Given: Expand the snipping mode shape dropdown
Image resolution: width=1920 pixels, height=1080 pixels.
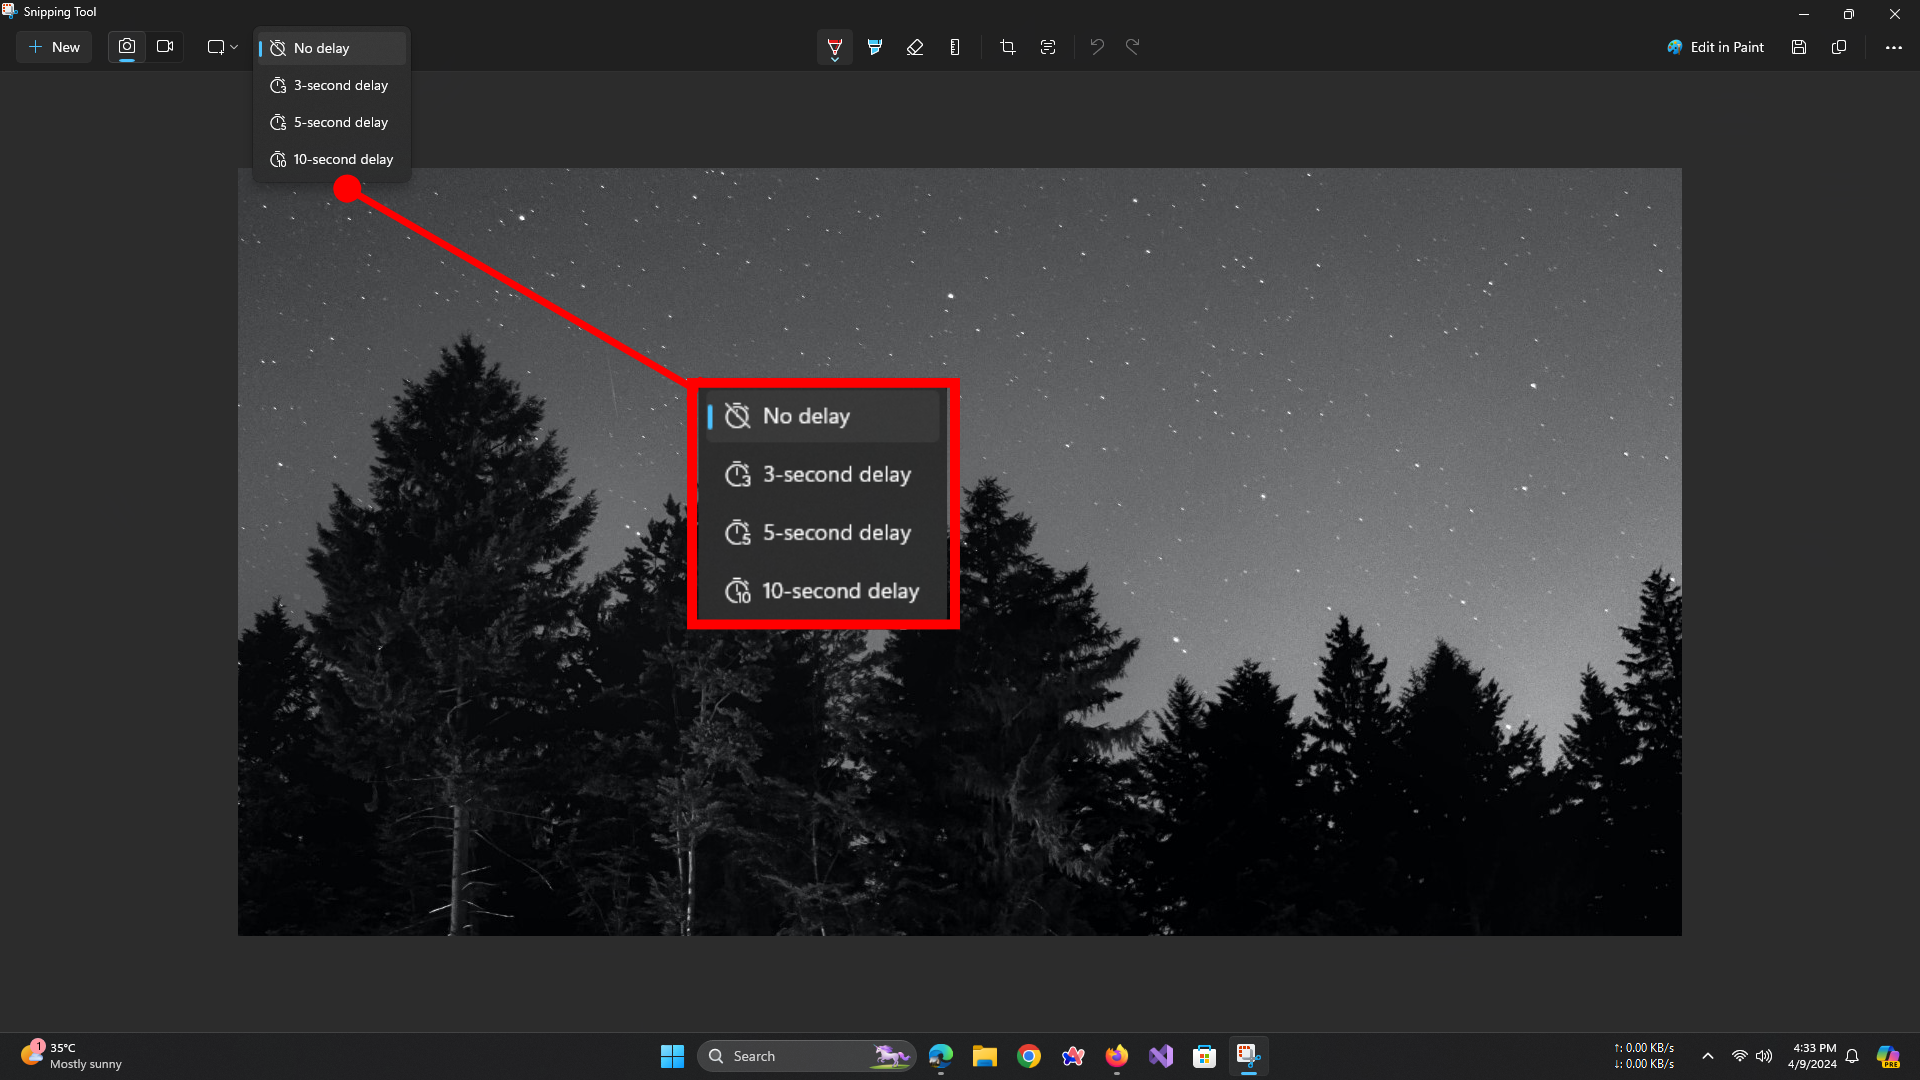Looking at the screenshot, I should point(222,47).
